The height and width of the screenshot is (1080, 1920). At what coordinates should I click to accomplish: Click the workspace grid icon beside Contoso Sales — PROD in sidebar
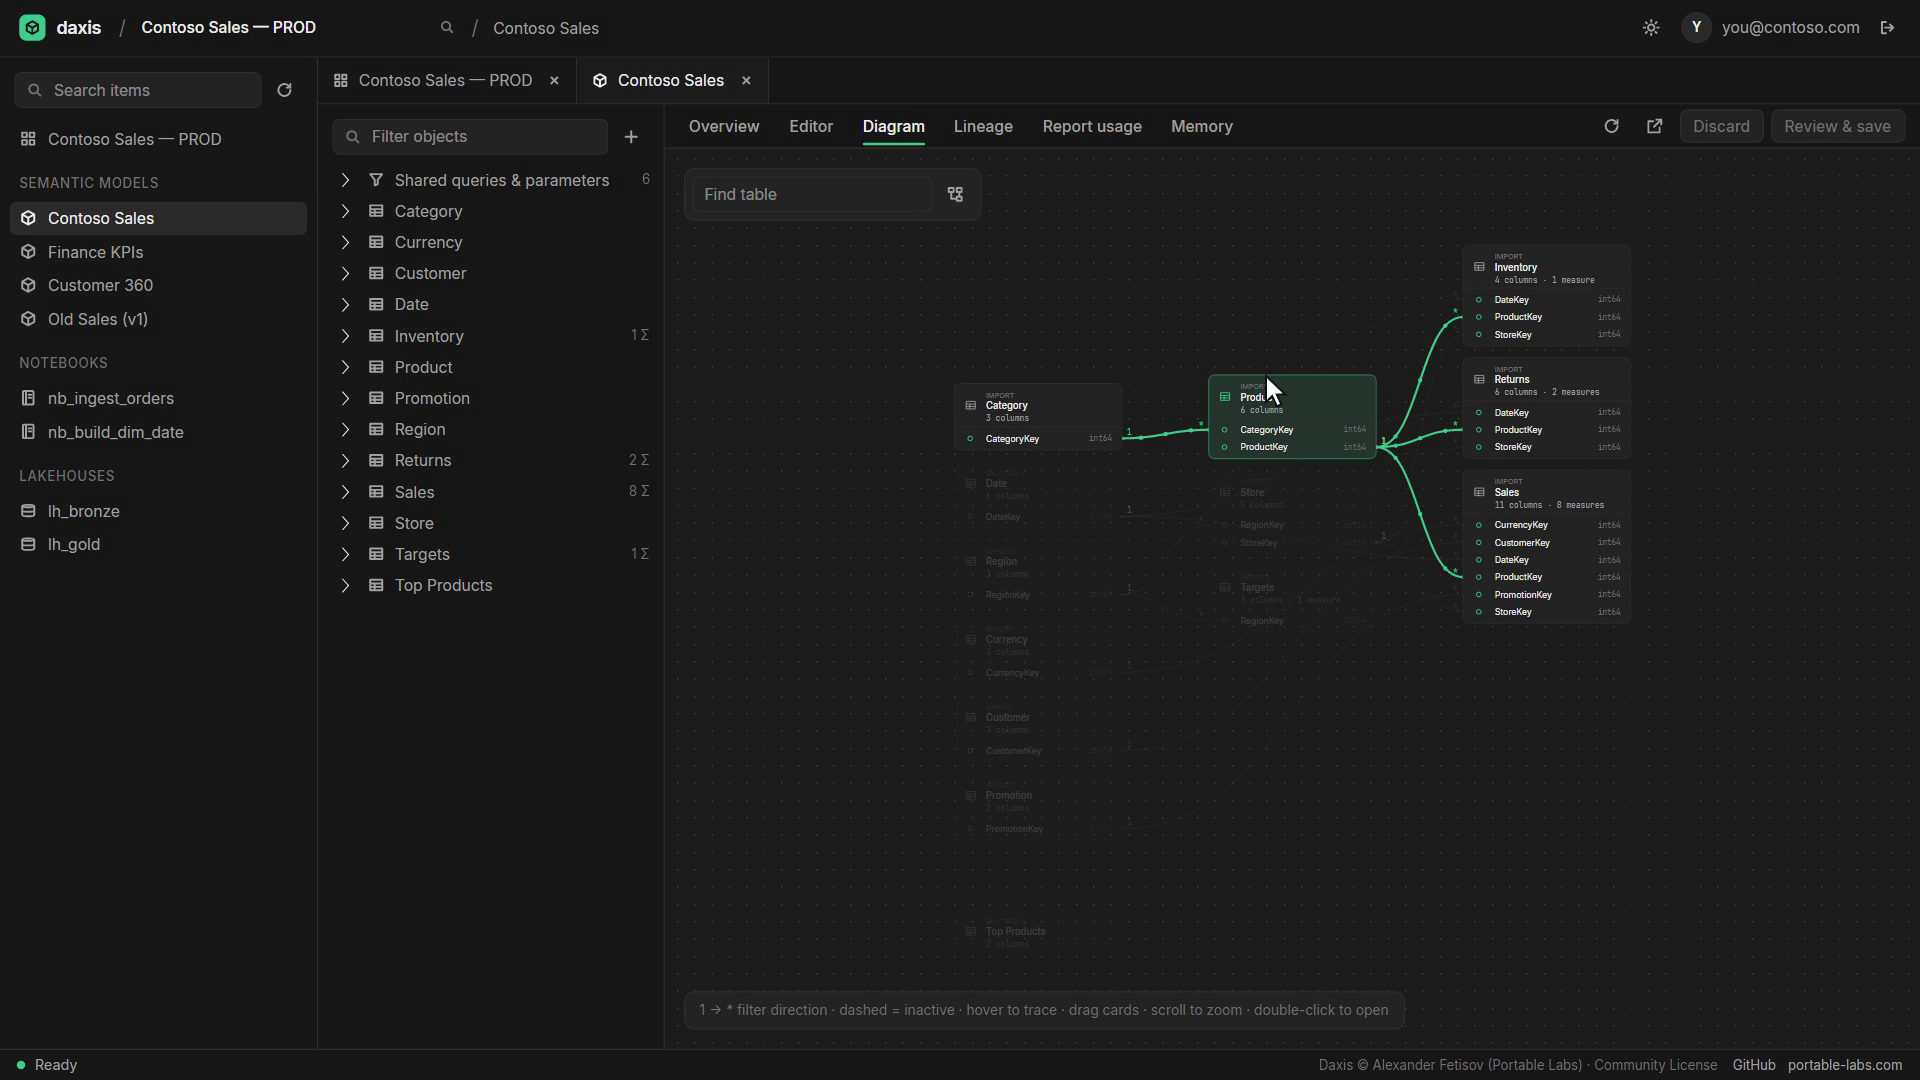[28, 139]
